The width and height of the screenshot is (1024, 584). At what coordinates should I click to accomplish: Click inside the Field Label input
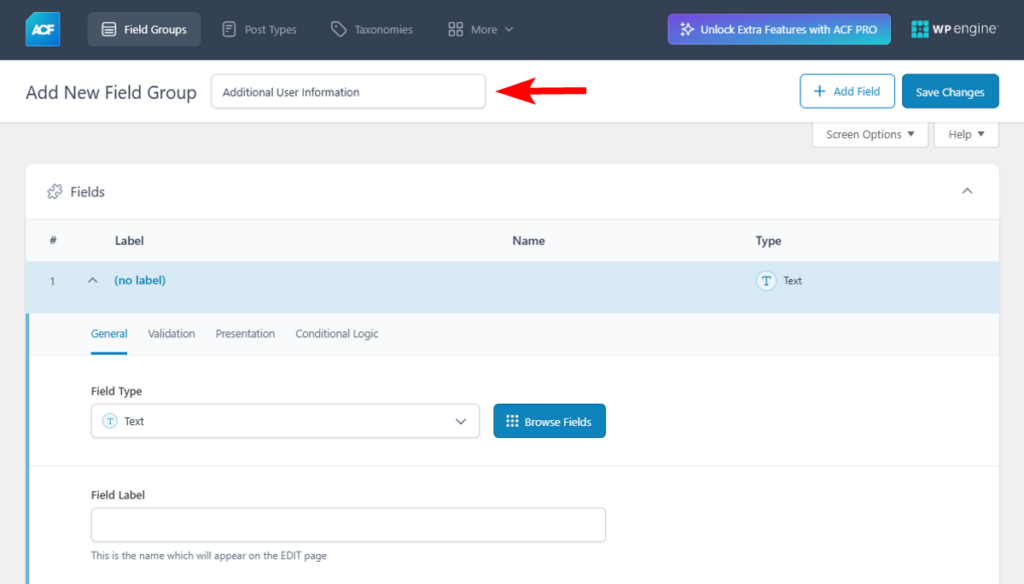click(348, 524)
